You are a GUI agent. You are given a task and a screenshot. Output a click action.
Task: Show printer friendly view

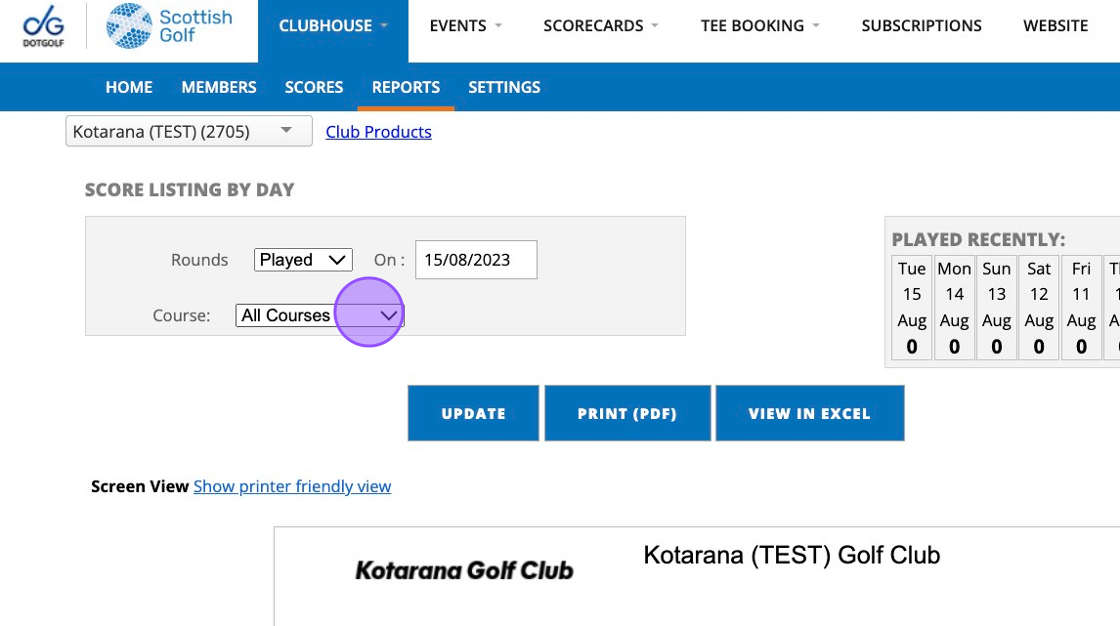(292, 486)
